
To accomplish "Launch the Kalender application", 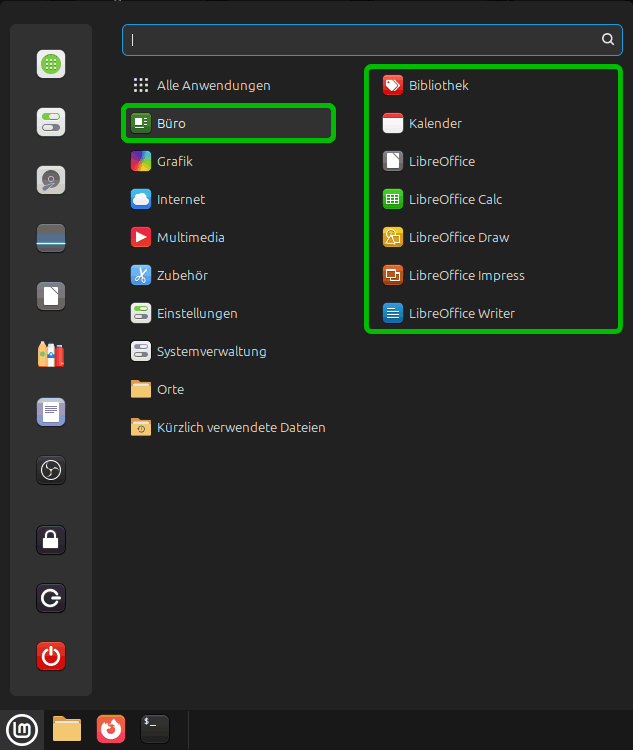I will tap(435, 123).
